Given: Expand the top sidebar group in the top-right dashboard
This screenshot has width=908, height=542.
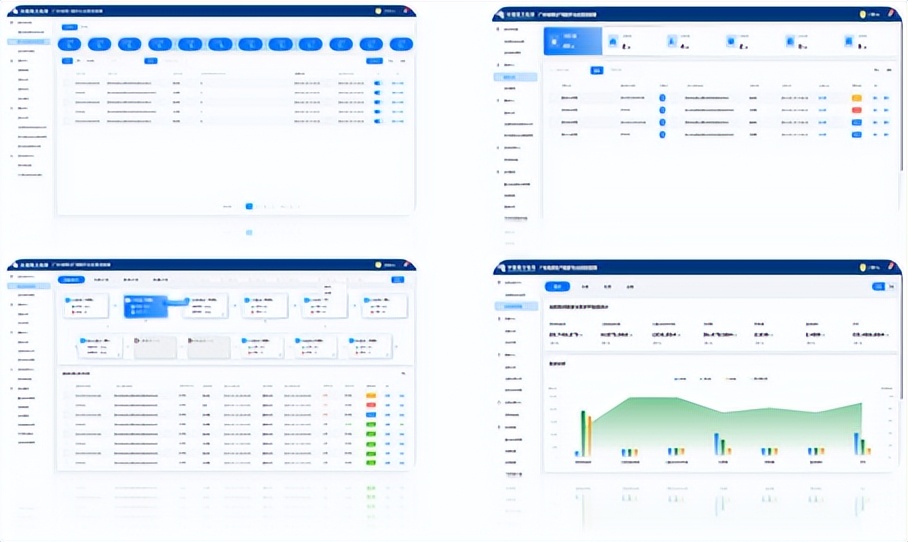Looking at the screenshot, I should tap(500, 30).
